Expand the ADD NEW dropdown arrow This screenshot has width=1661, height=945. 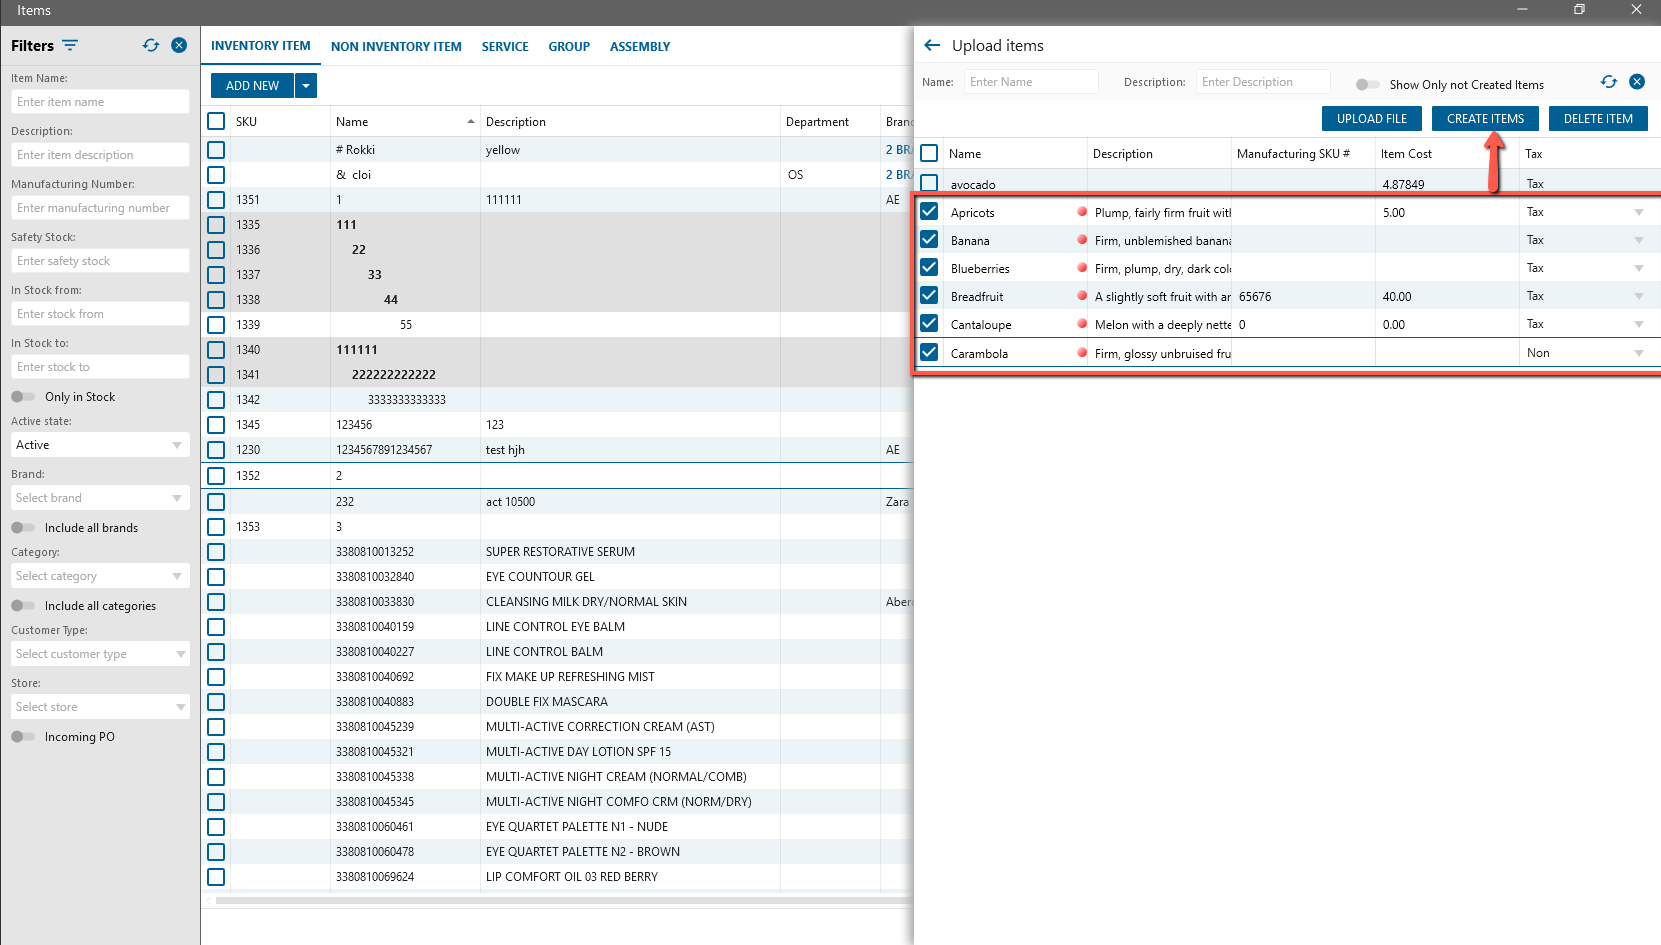pos(306,86)
